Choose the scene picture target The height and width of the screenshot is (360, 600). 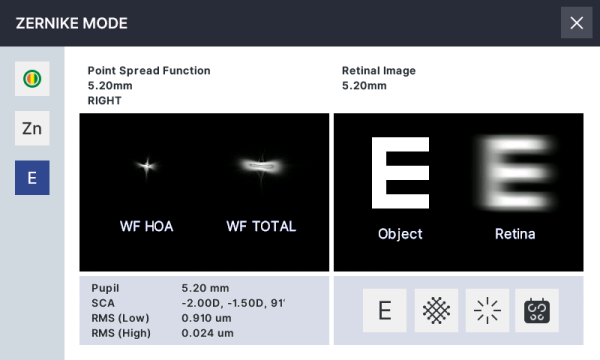click(537, 310)
